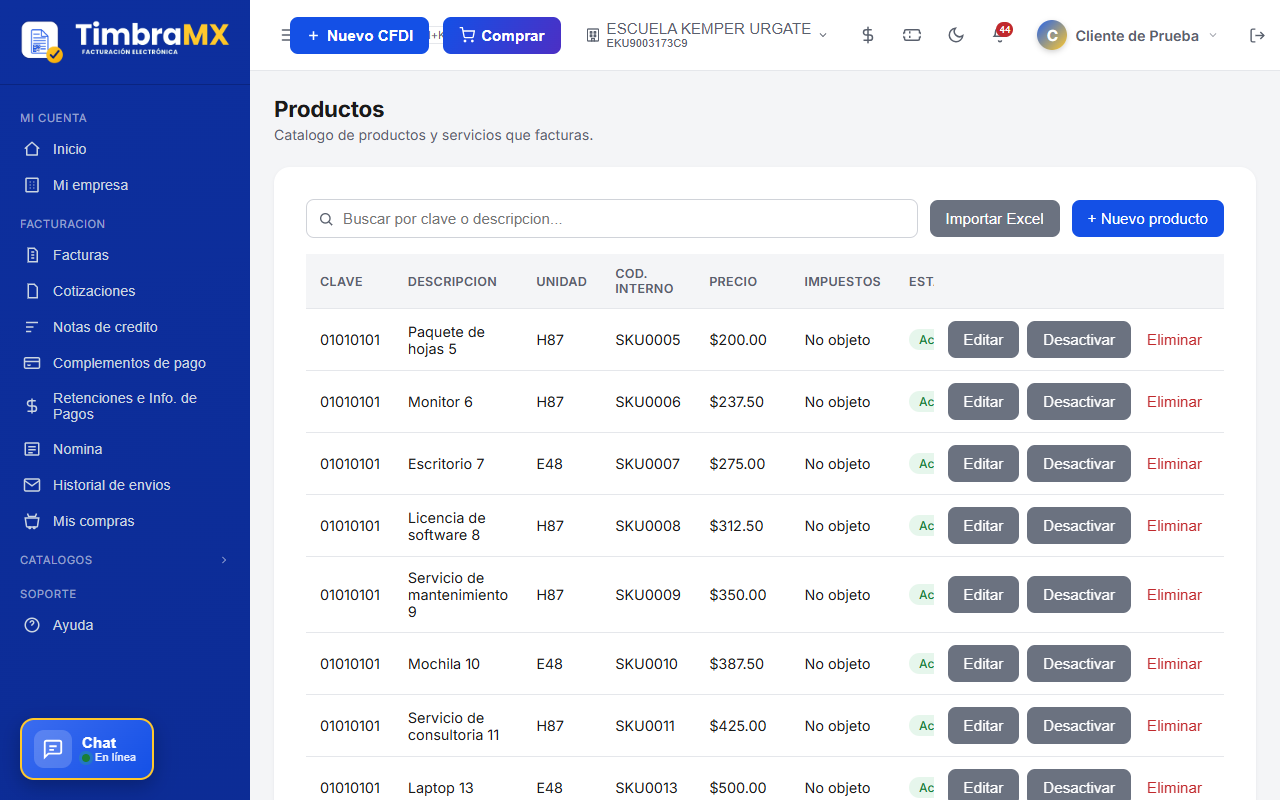The width and height of the screenshot is (1280, 800).
Task: Click the Complementos de pago card icon
Action: pos(32,363)
